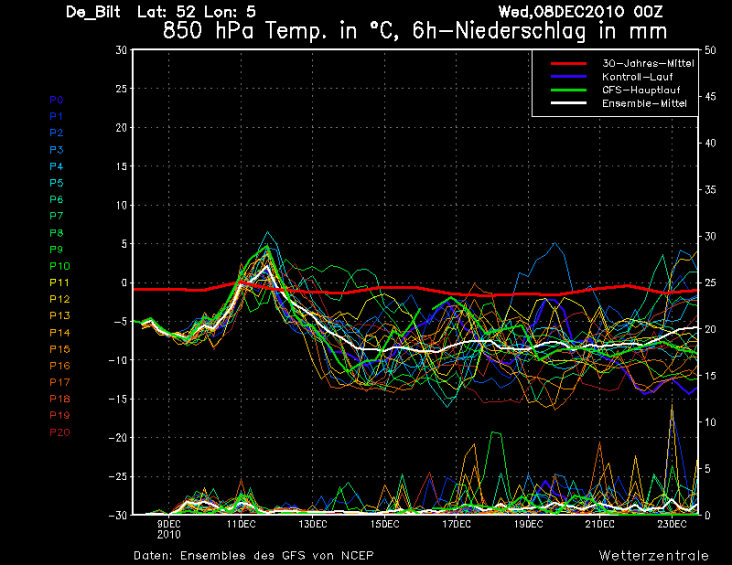Click the white legend line sample
Image resolution: width=732 pixels, height=565 pixels.
point(568,103)
